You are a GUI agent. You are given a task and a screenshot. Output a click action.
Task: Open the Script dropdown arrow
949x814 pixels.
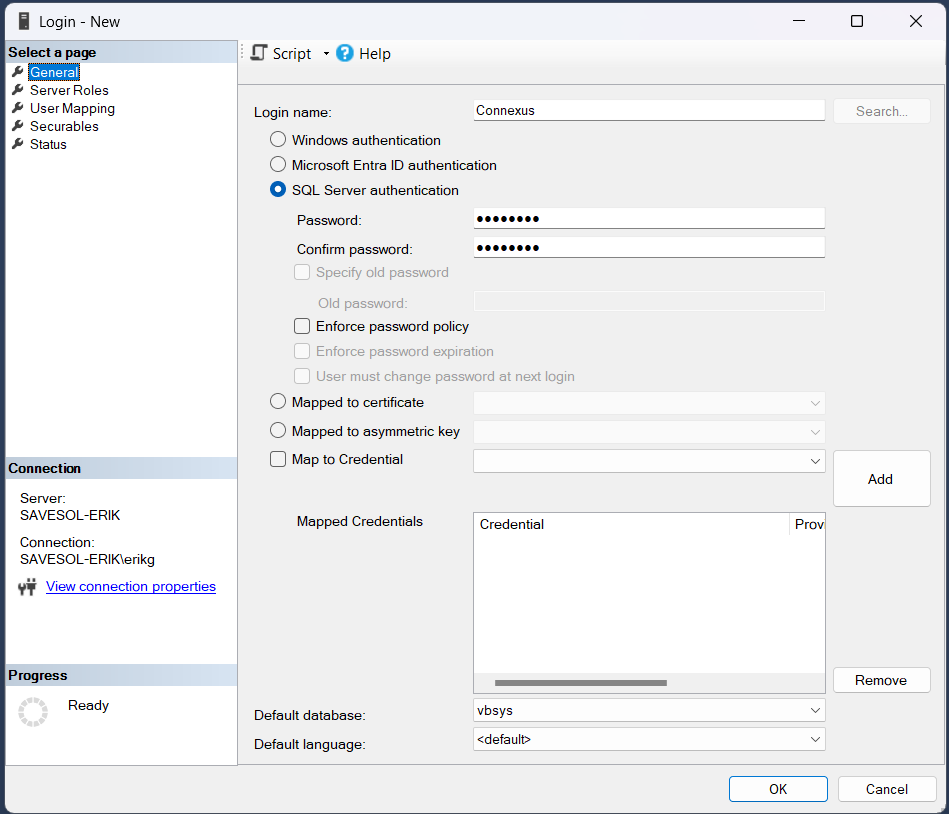pos(326,54)
